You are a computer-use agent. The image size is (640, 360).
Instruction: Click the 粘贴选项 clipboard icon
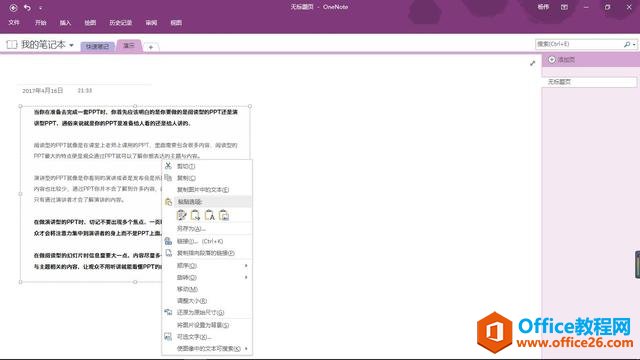tap(168, 202)
